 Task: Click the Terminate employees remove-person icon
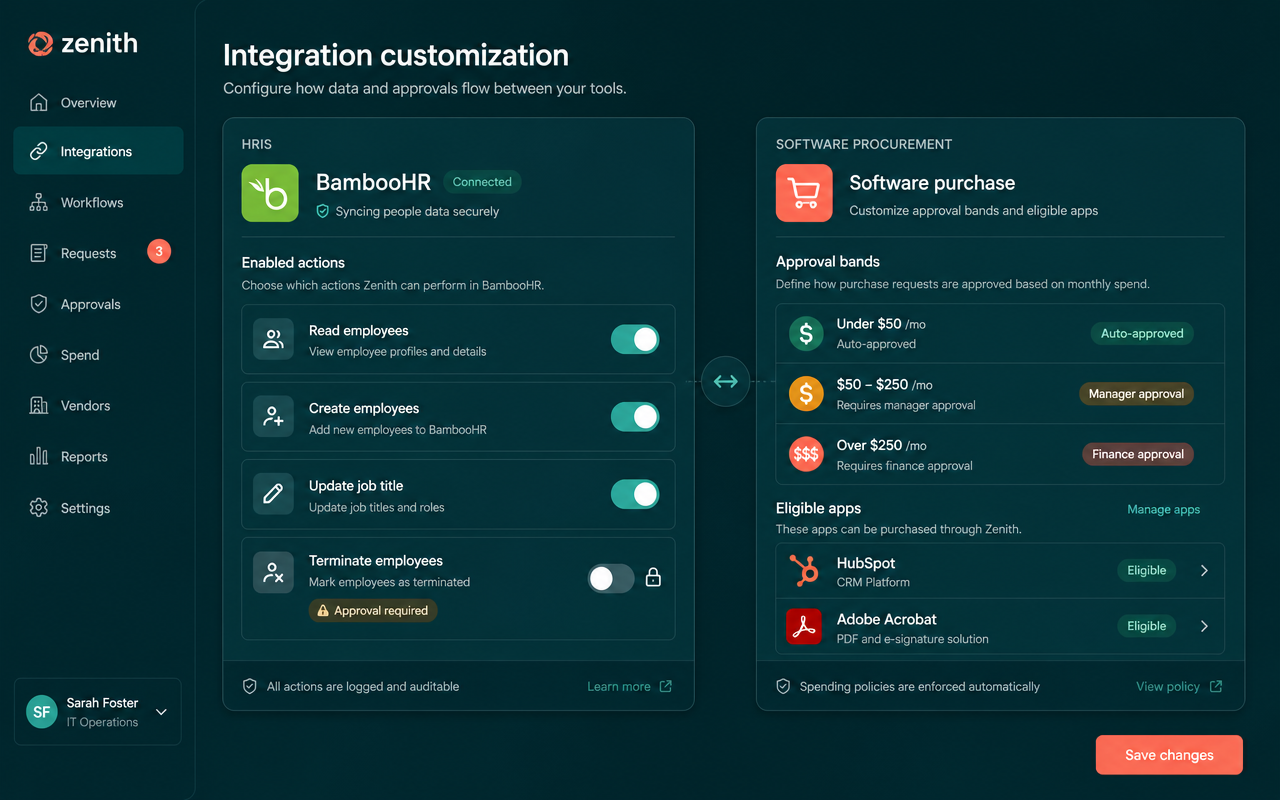273,572
